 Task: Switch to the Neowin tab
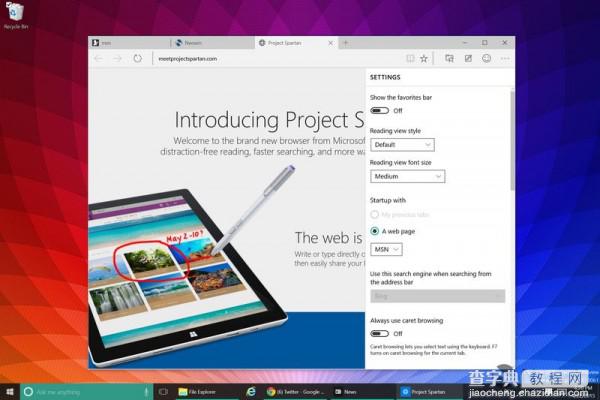(x=212, y=43)
